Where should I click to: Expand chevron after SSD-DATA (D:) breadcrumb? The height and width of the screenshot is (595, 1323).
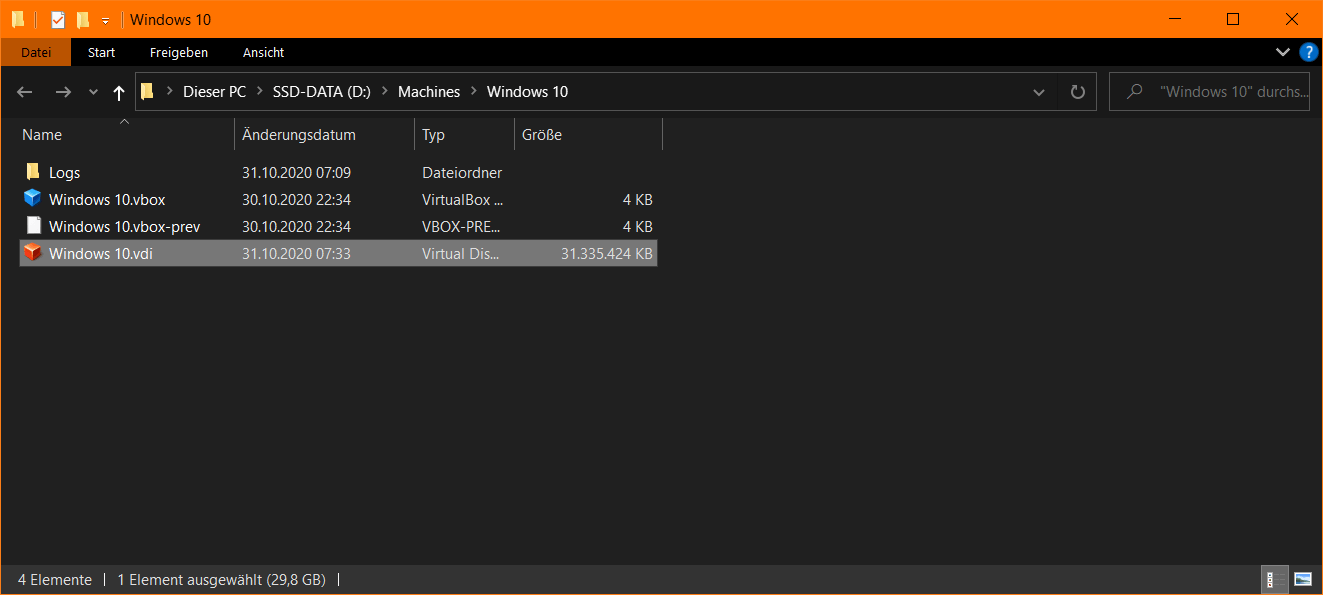coord(385,91)
